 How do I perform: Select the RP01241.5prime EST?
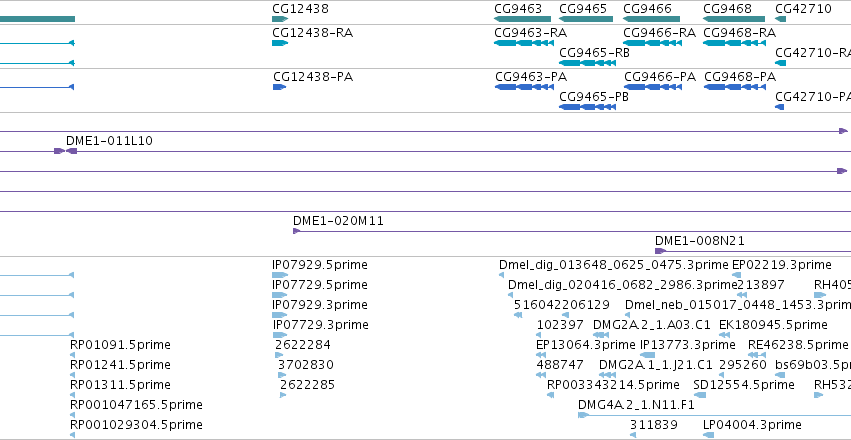click(72, 375)
